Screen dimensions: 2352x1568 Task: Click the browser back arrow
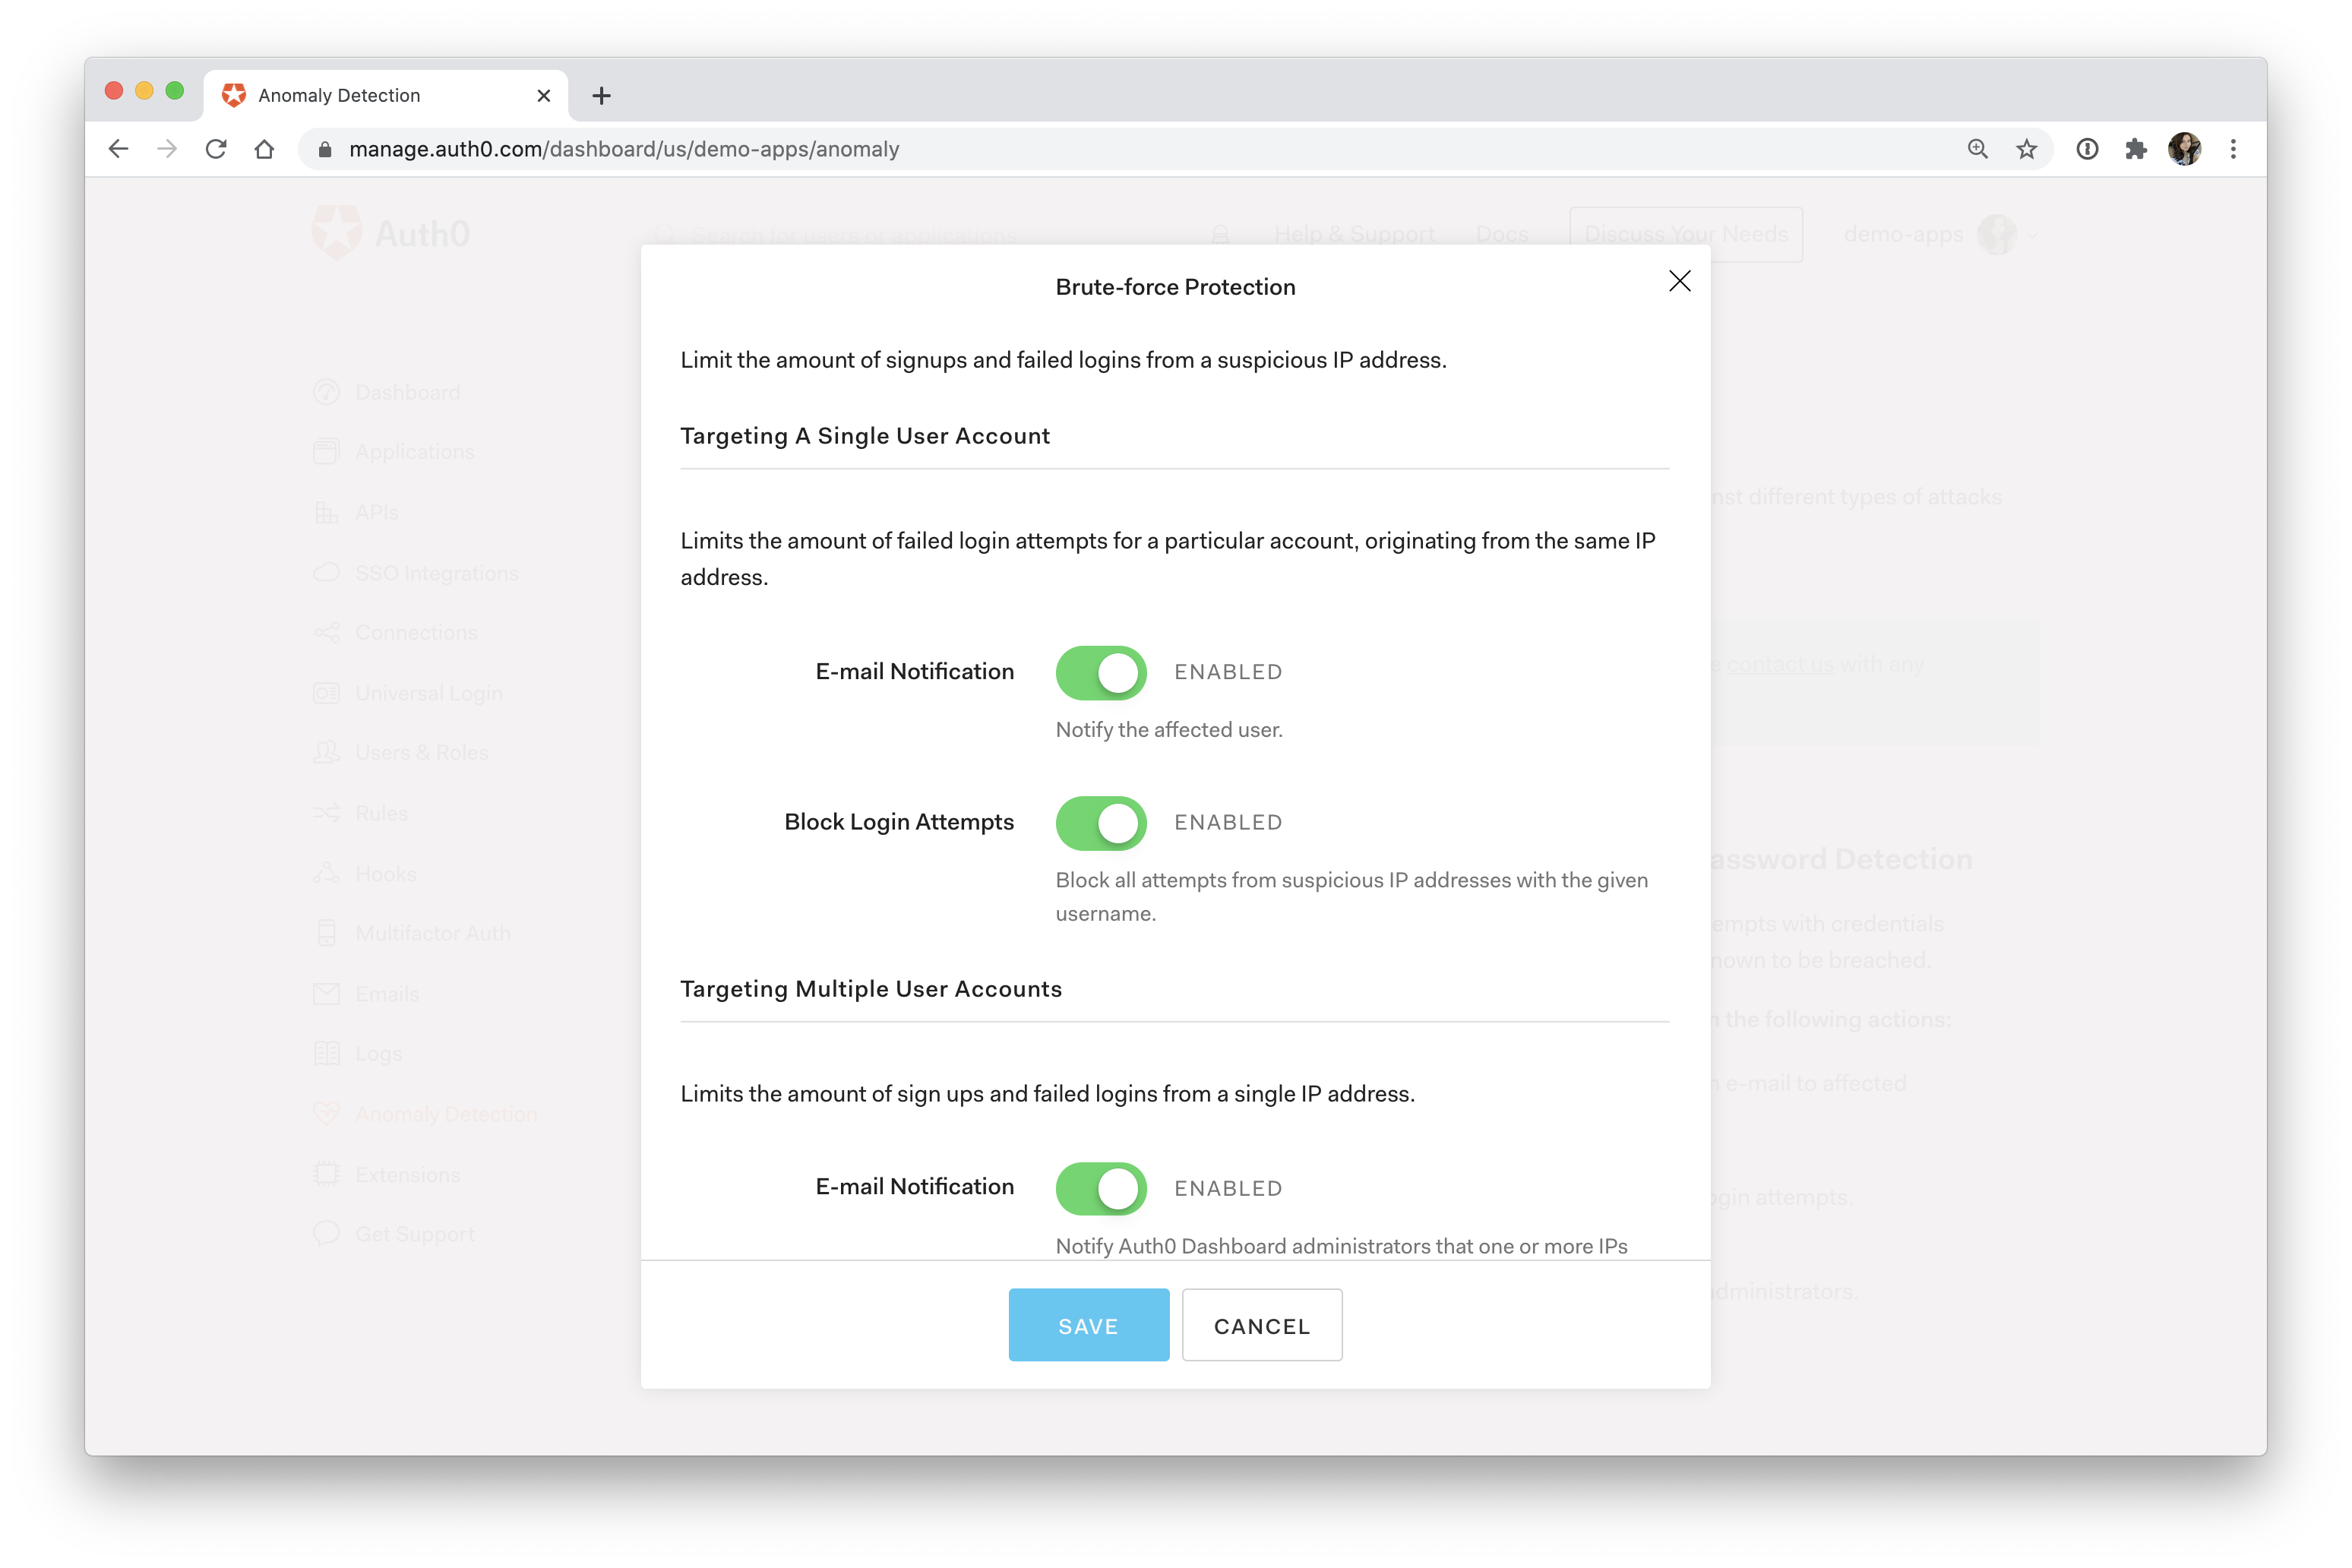(119, 149)
